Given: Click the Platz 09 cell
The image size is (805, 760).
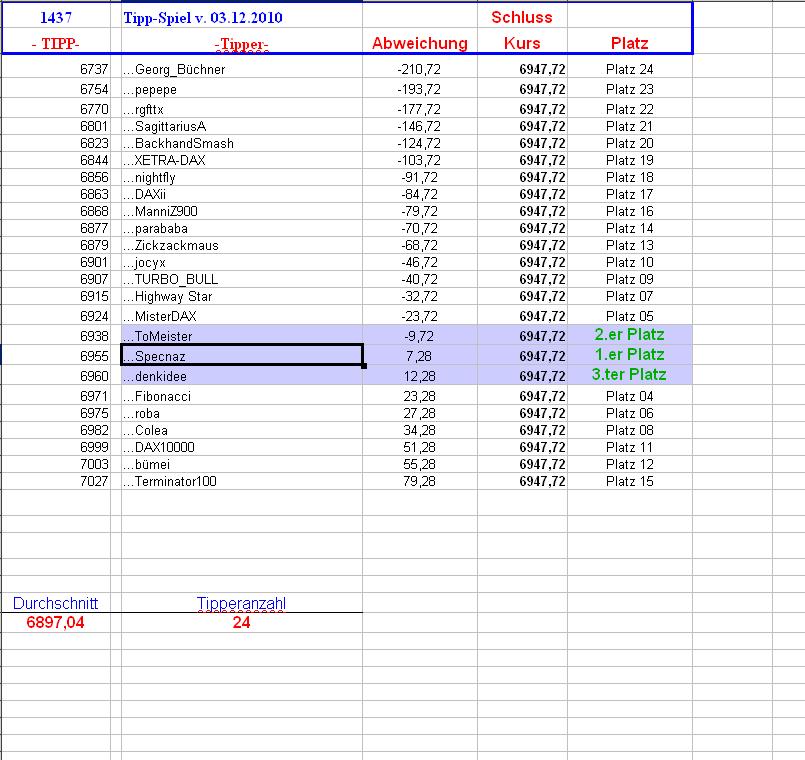Looking at the screenshot, I should pyautogui.click(x=629, y=279).
